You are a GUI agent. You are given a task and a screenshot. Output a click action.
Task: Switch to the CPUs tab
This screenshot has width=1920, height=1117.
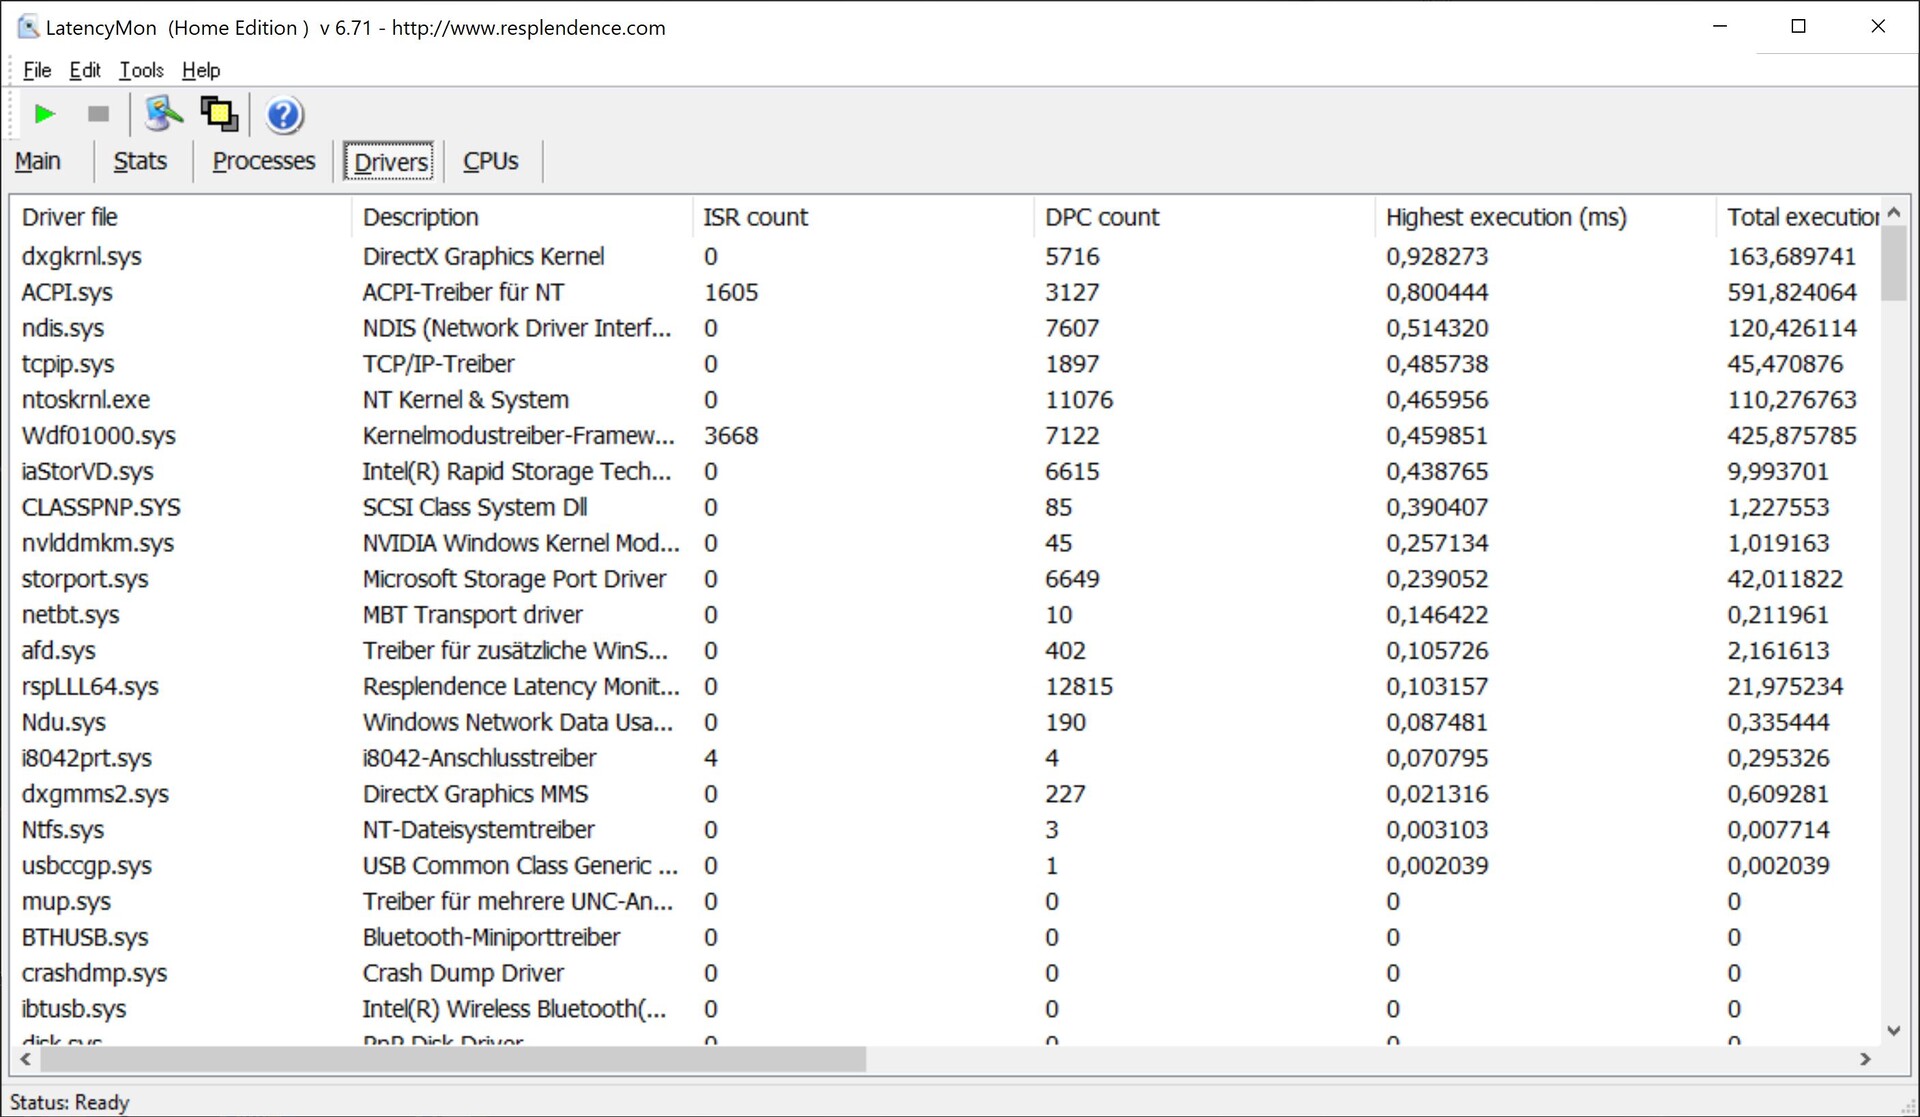coord(490,161)
